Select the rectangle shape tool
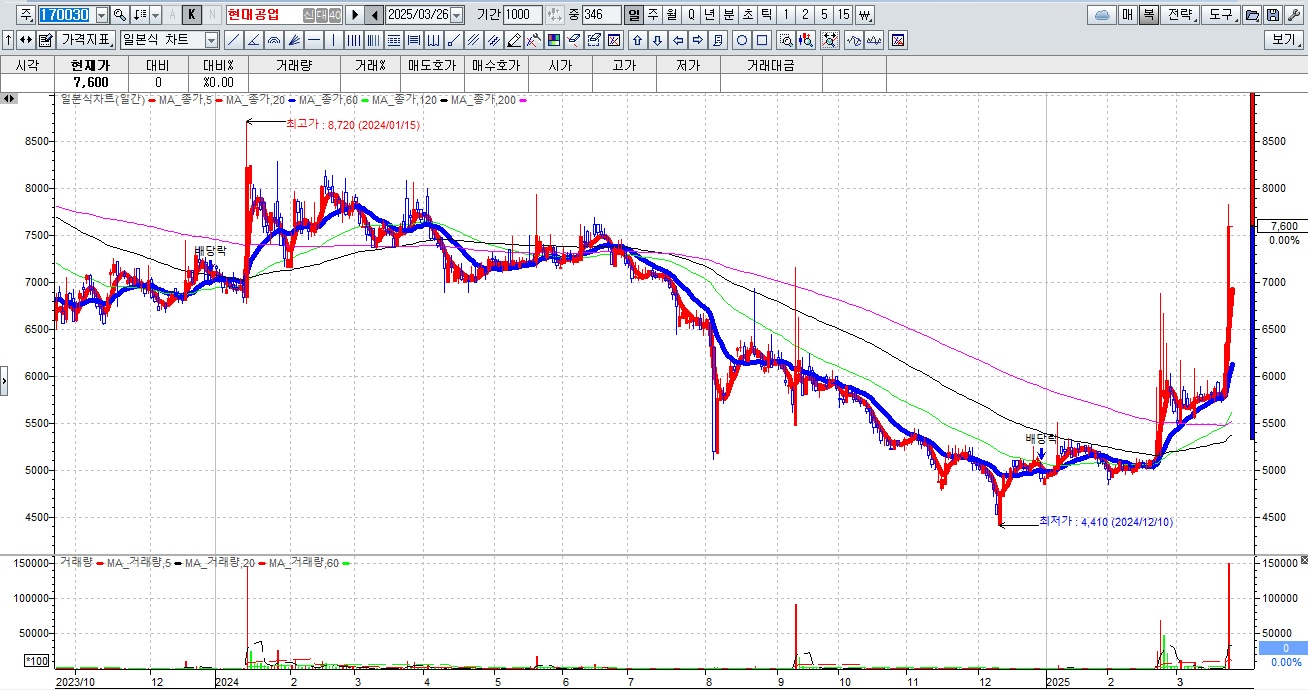Screen dimensions: 1308x690 (x=762, y=40)
